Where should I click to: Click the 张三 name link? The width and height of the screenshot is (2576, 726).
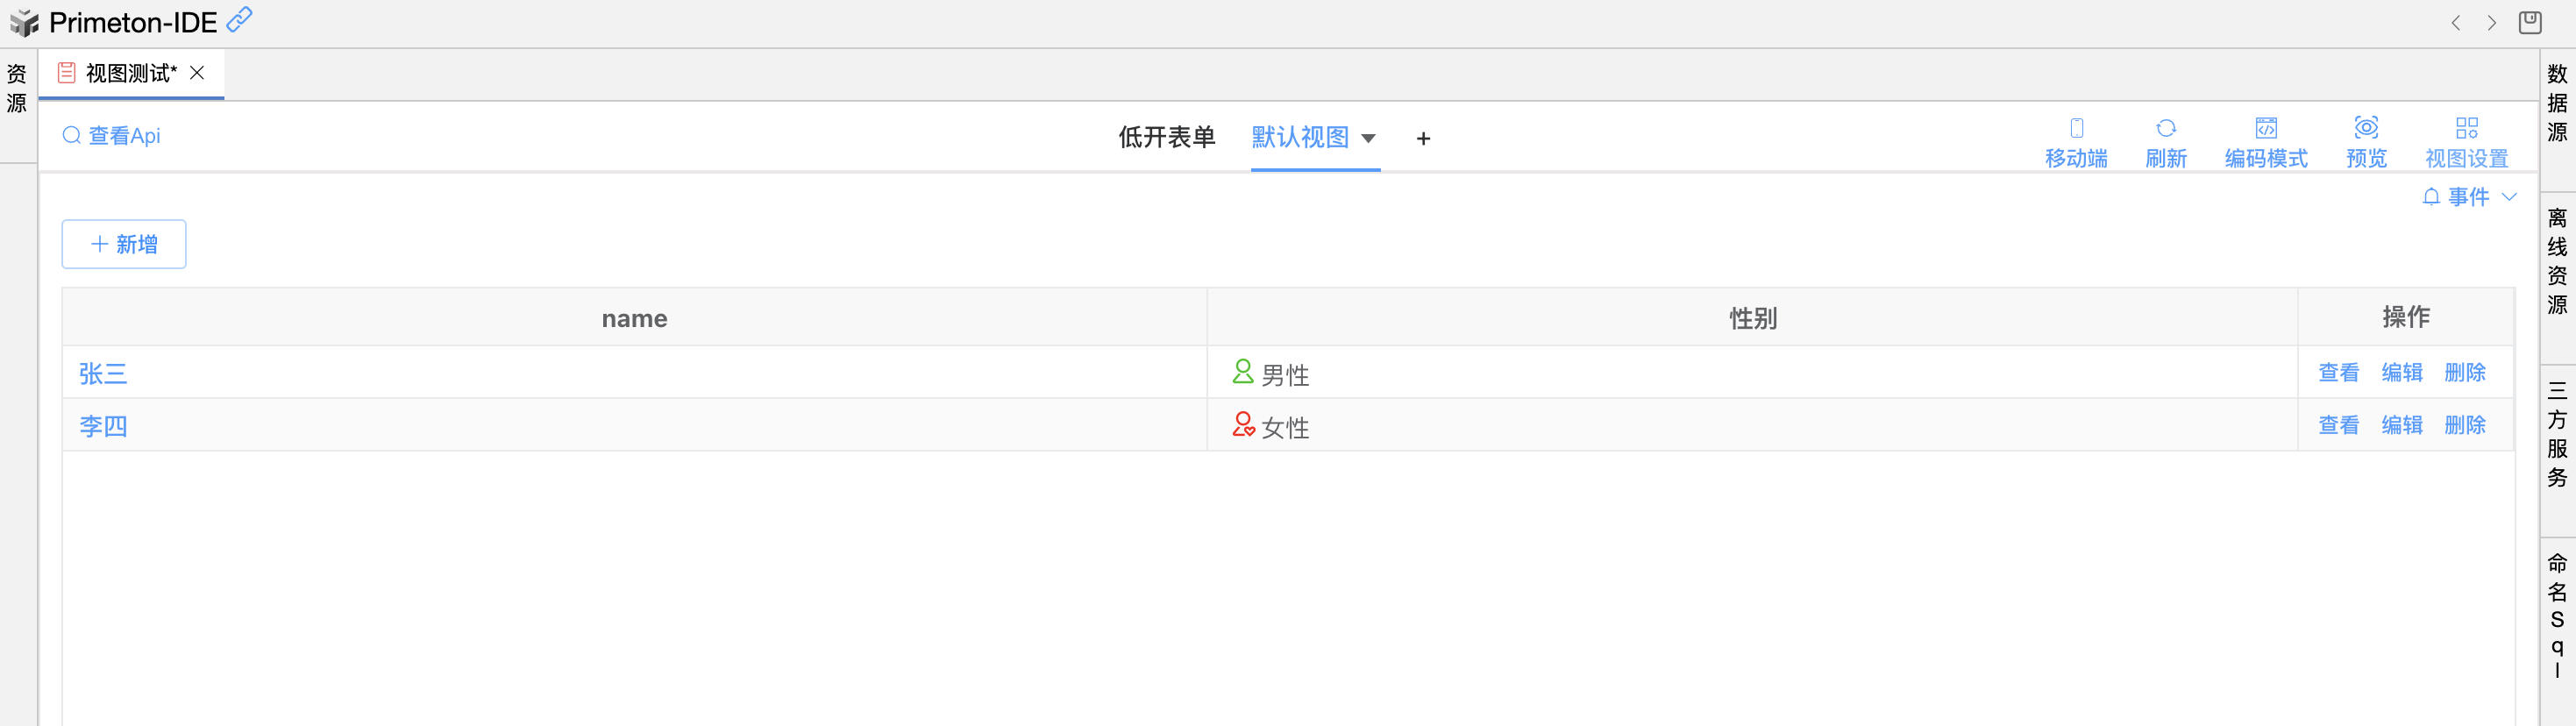point(103,374)
